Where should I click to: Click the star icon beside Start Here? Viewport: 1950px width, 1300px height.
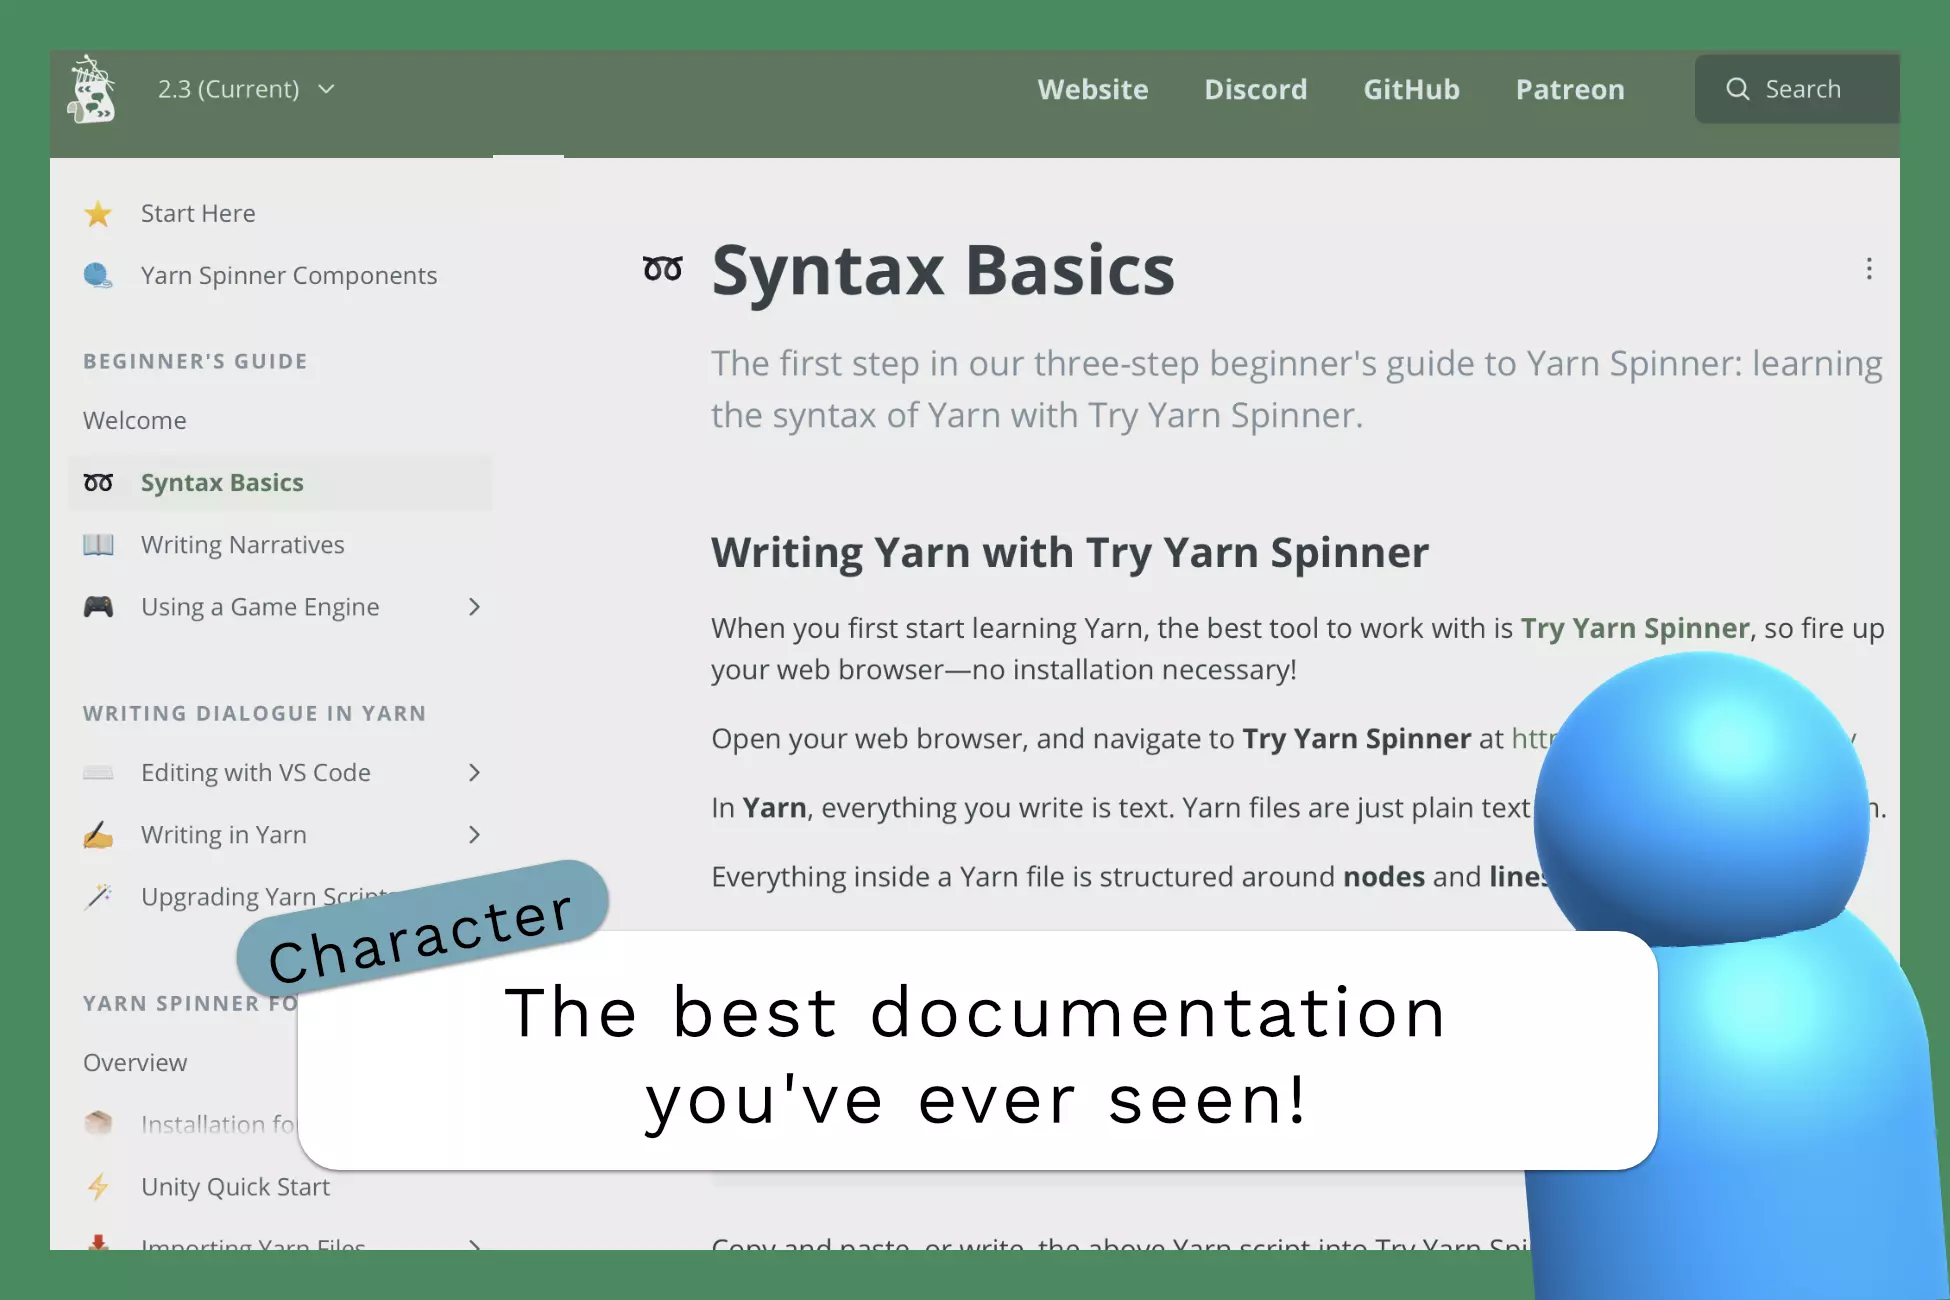tap(98, 214)
